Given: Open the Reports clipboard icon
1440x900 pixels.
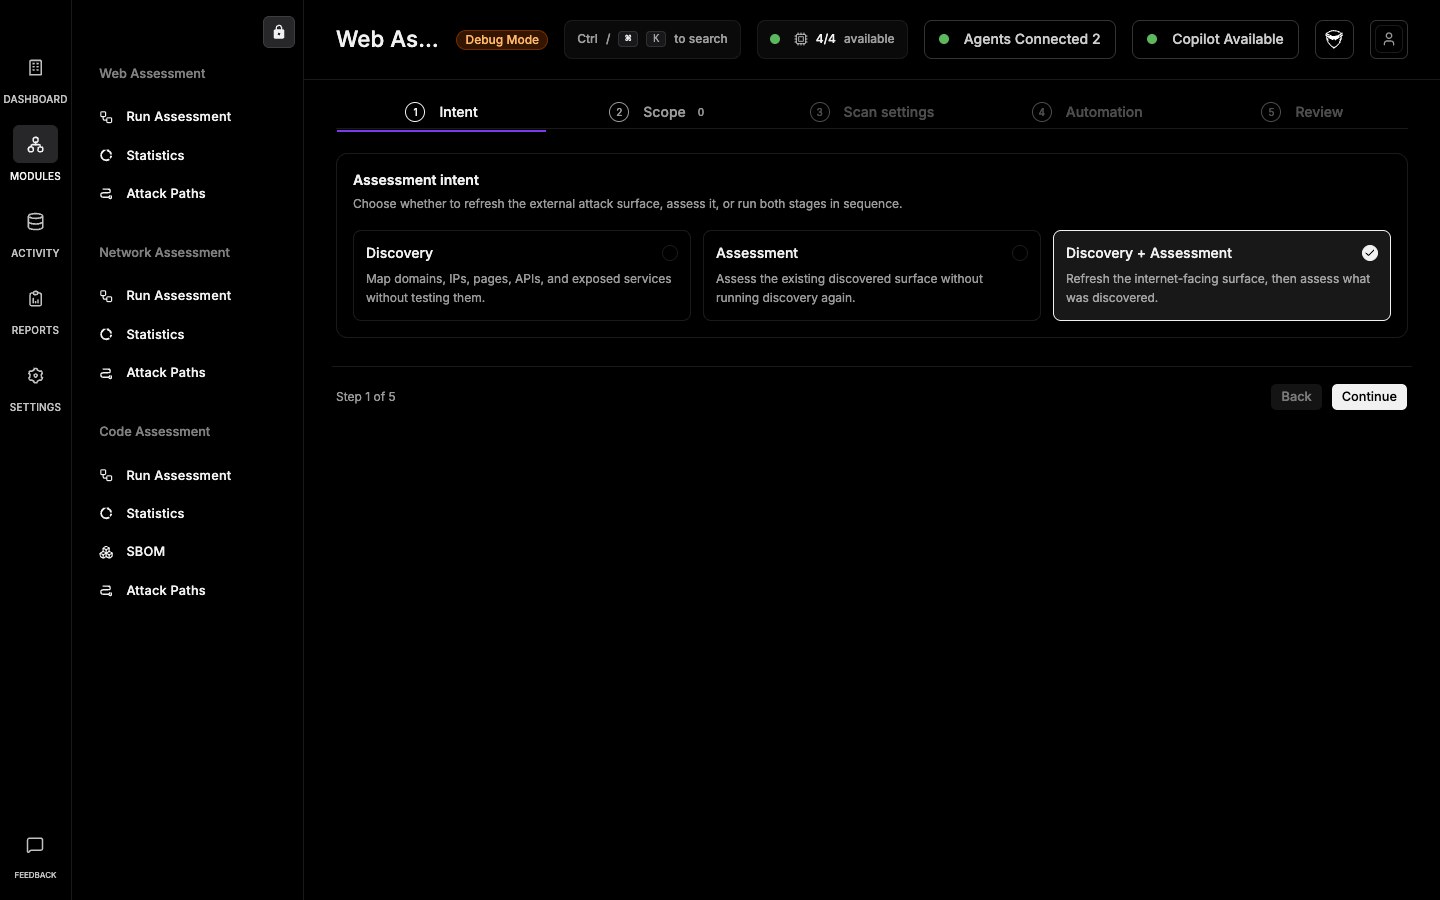Looking at the screenshot, I should coord(35,299).
